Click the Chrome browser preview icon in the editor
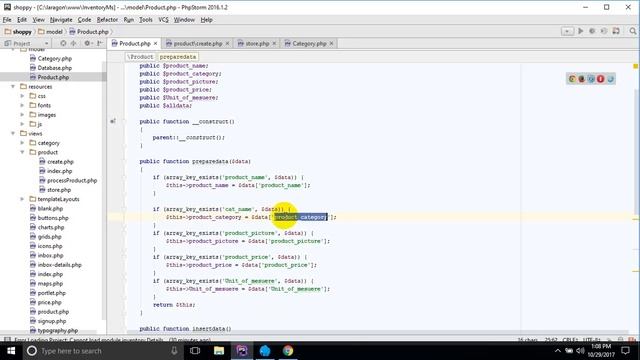 point(572,79)
